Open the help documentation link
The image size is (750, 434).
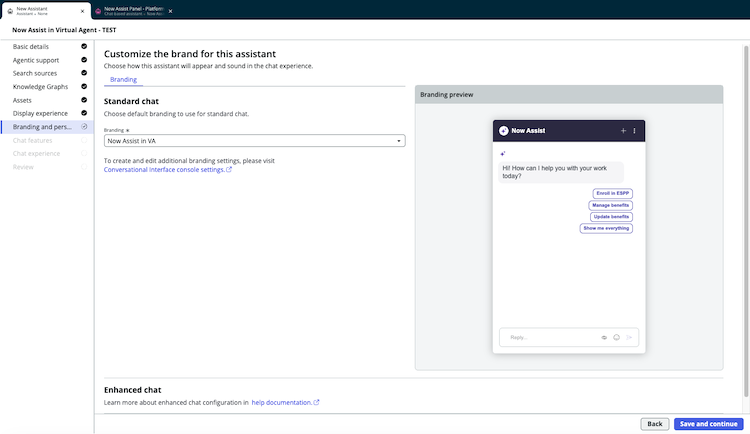tap(281, 402)
